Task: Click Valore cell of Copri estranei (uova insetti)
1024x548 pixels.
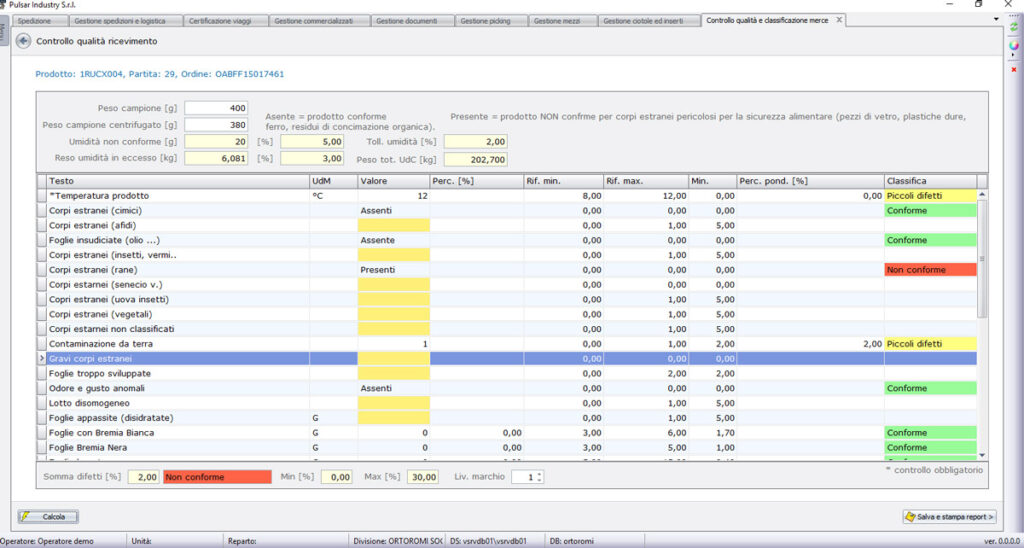Action: [x=394, y=299]
